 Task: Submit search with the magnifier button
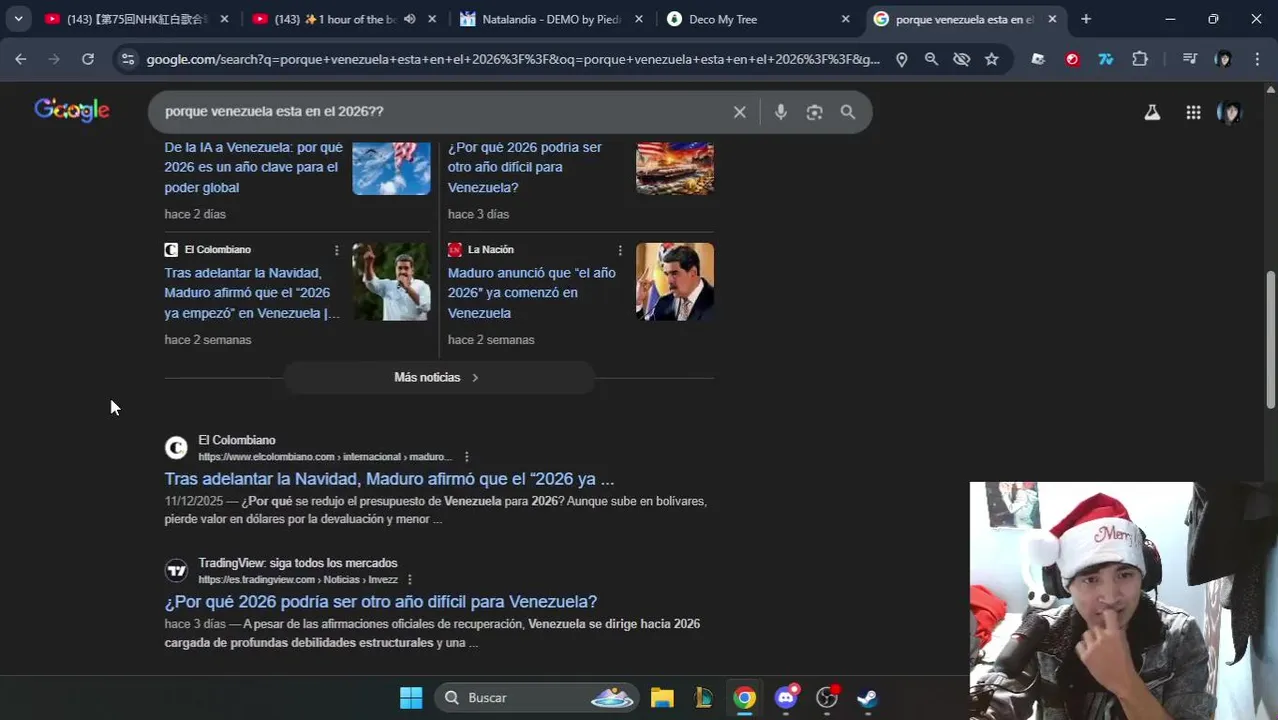click(x=848, y=112)
